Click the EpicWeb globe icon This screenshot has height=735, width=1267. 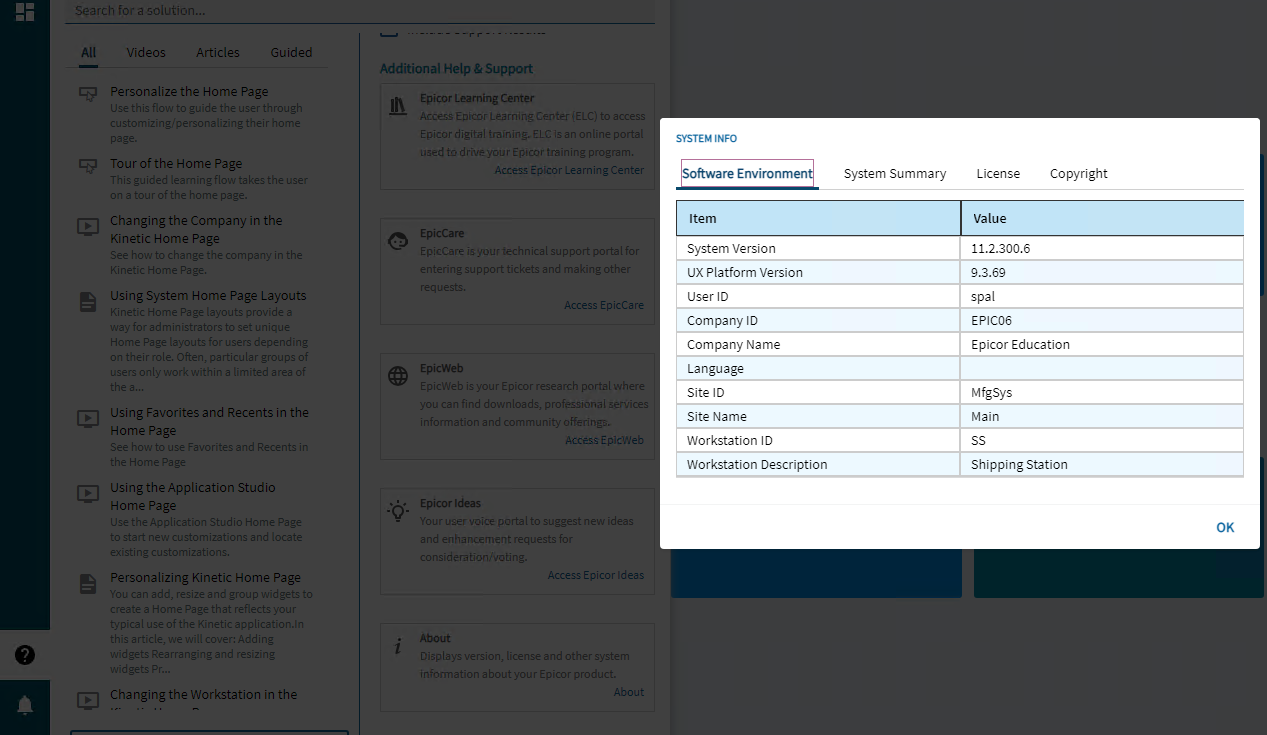(398, 376)
